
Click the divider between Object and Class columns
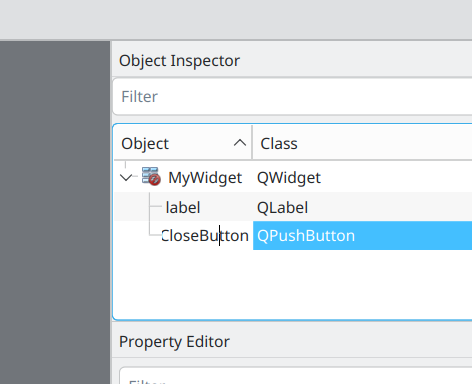[x=252, y=143]
